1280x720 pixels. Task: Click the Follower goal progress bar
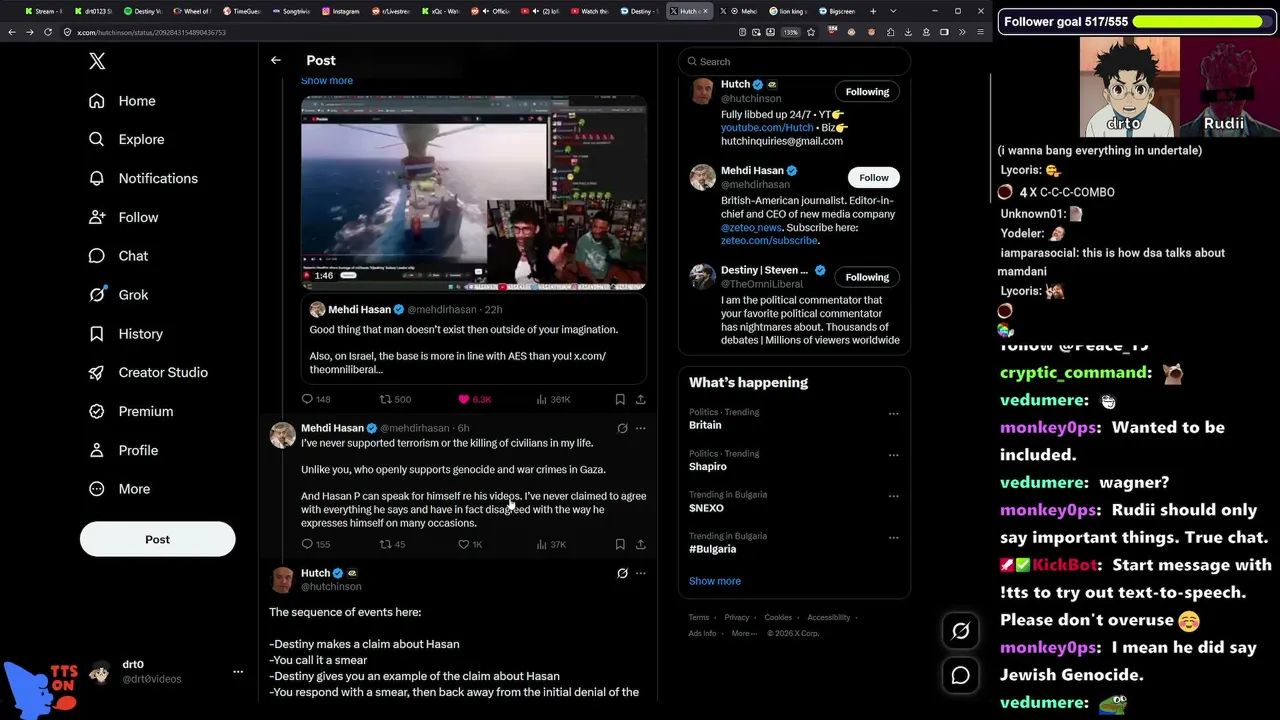pos(1201,21)
